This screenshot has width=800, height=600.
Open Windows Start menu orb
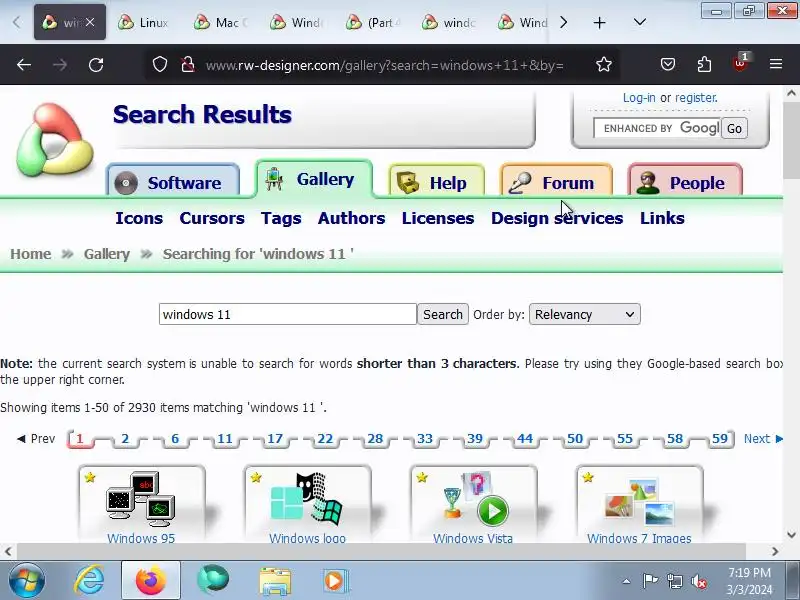[x=27, y=580]
